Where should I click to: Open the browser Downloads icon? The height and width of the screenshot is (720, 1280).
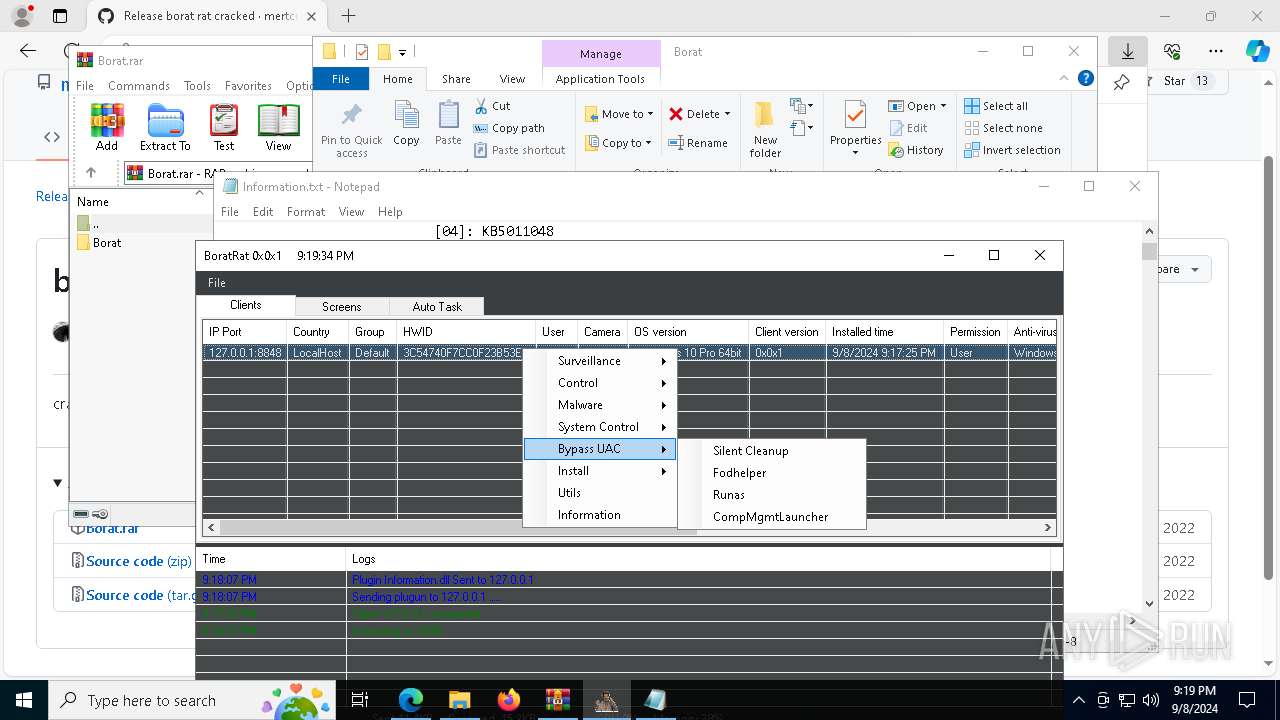tap(1128, 51)
